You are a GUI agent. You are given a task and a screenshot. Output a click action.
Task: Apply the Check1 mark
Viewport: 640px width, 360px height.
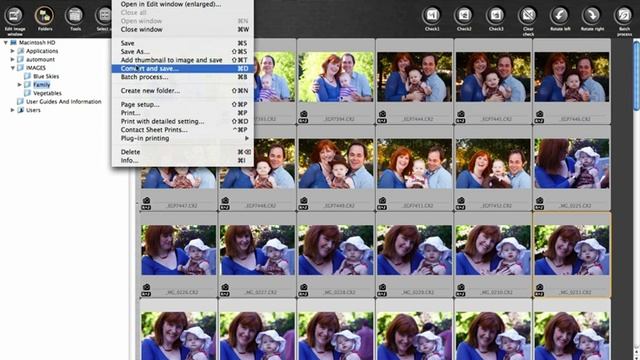(432, 16)
